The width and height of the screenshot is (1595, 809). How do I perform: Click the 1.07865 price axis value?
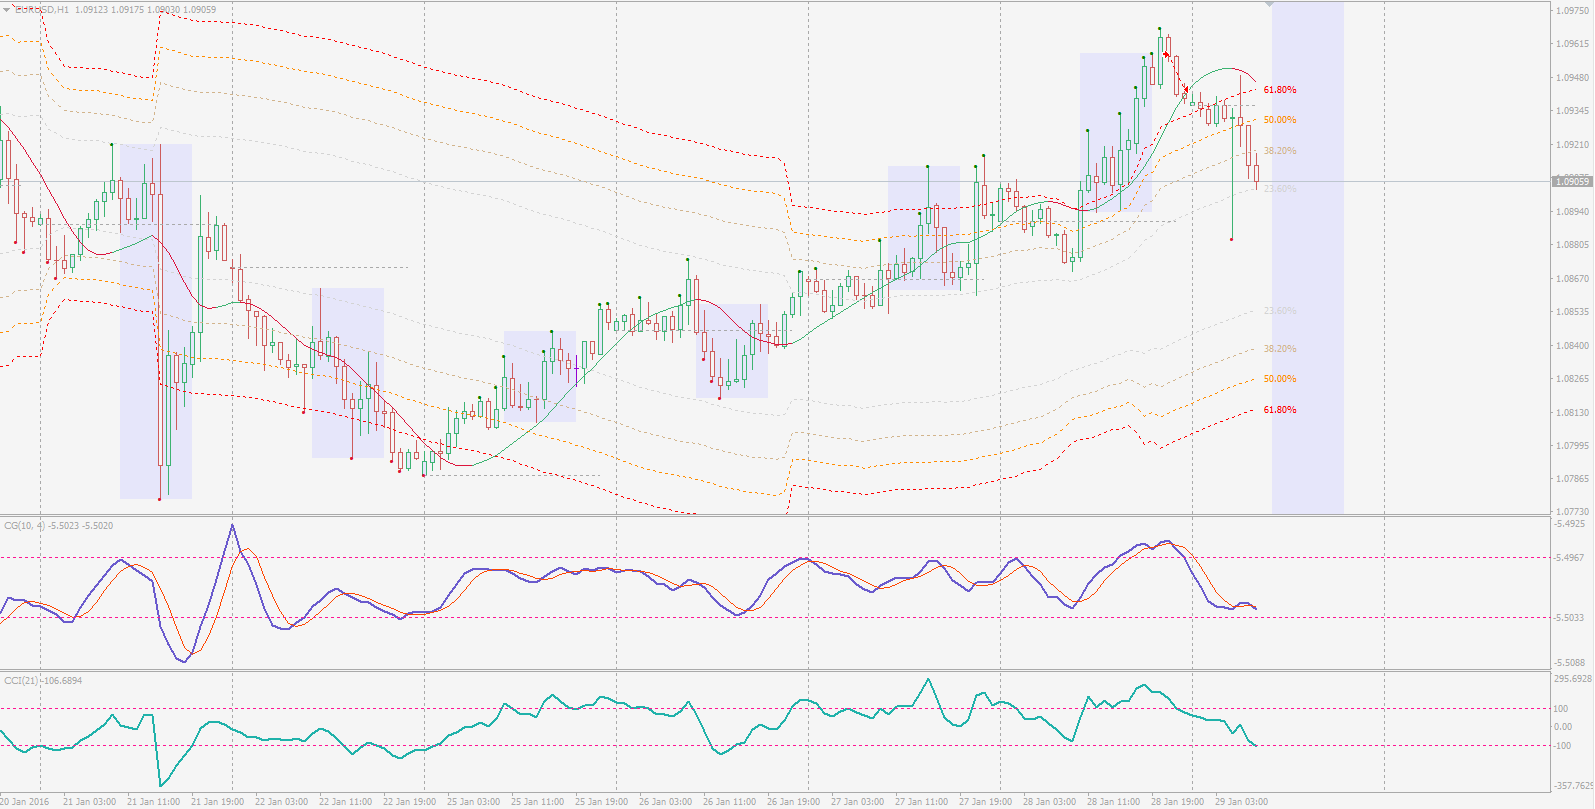coord(1574,479)
